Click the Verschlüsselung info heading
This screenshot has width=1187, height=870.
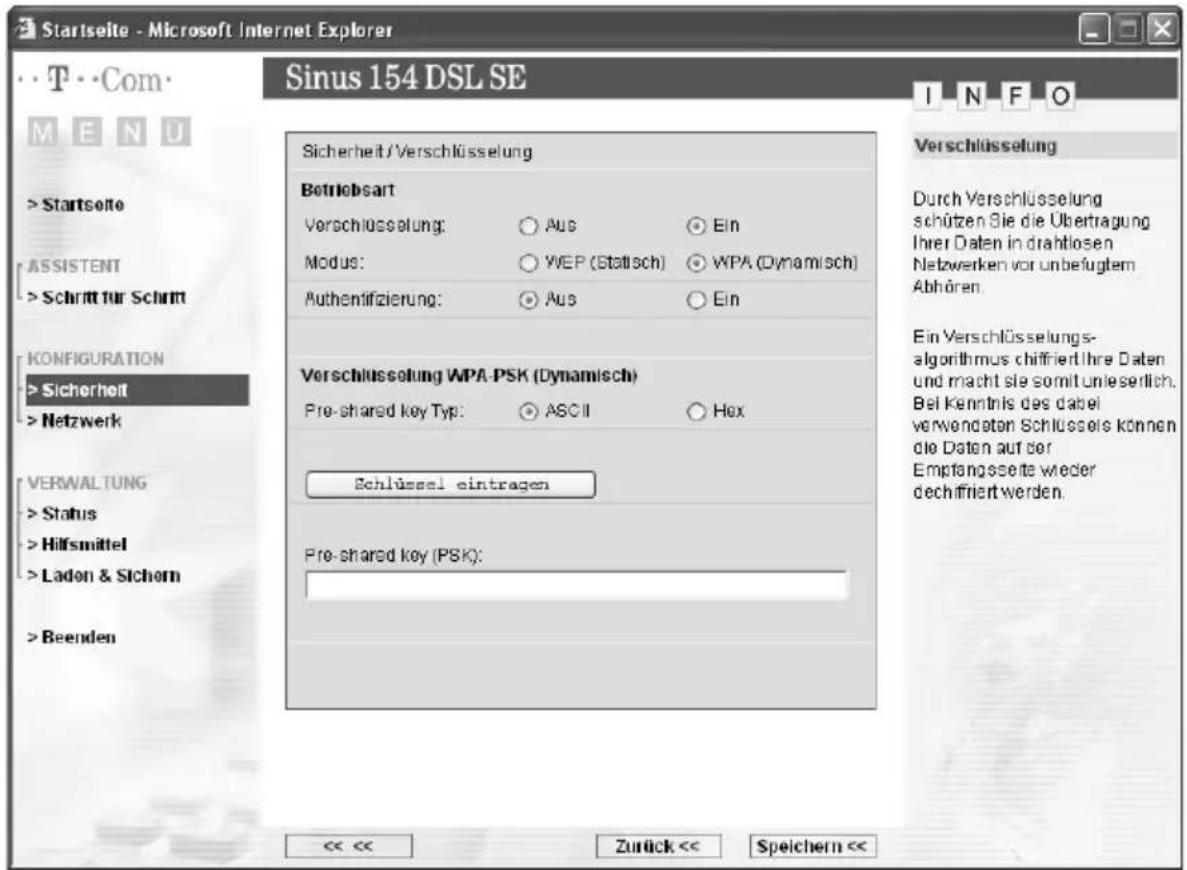pyautogui.click(x=985, y=145)
